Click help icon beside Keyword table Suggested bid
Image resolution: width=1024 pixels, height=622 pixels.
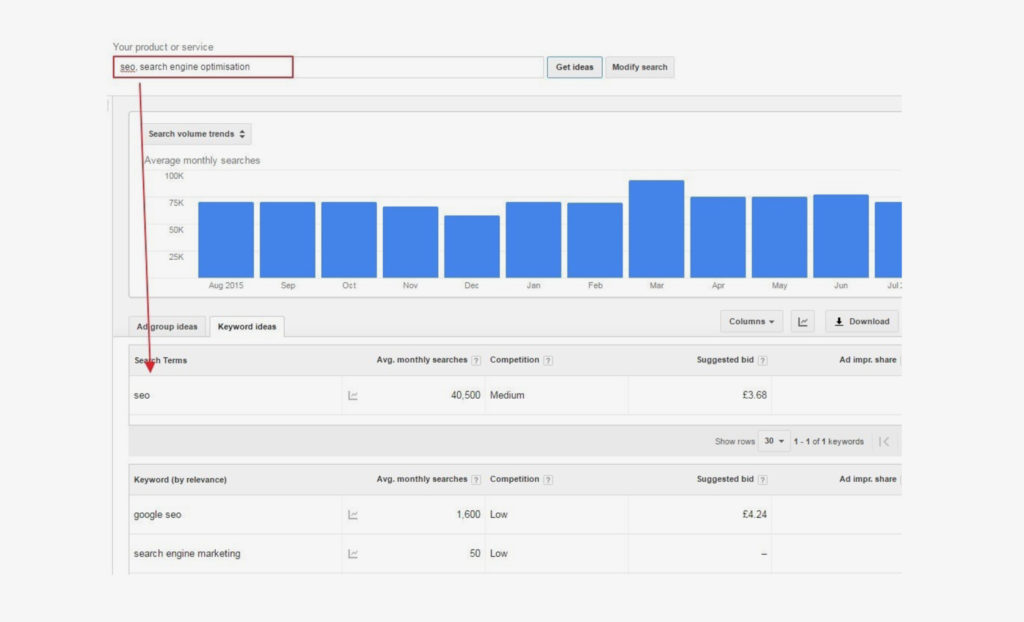[x=762, y=480]
